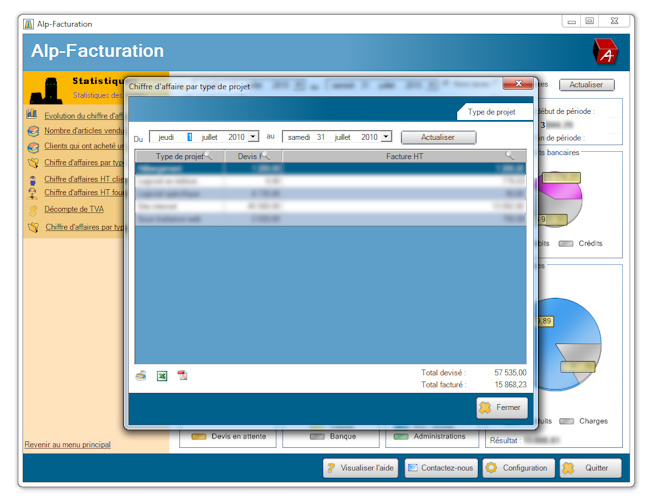Export the report with the PDF icon
The image size is (650, 498).
click(182, 376)
